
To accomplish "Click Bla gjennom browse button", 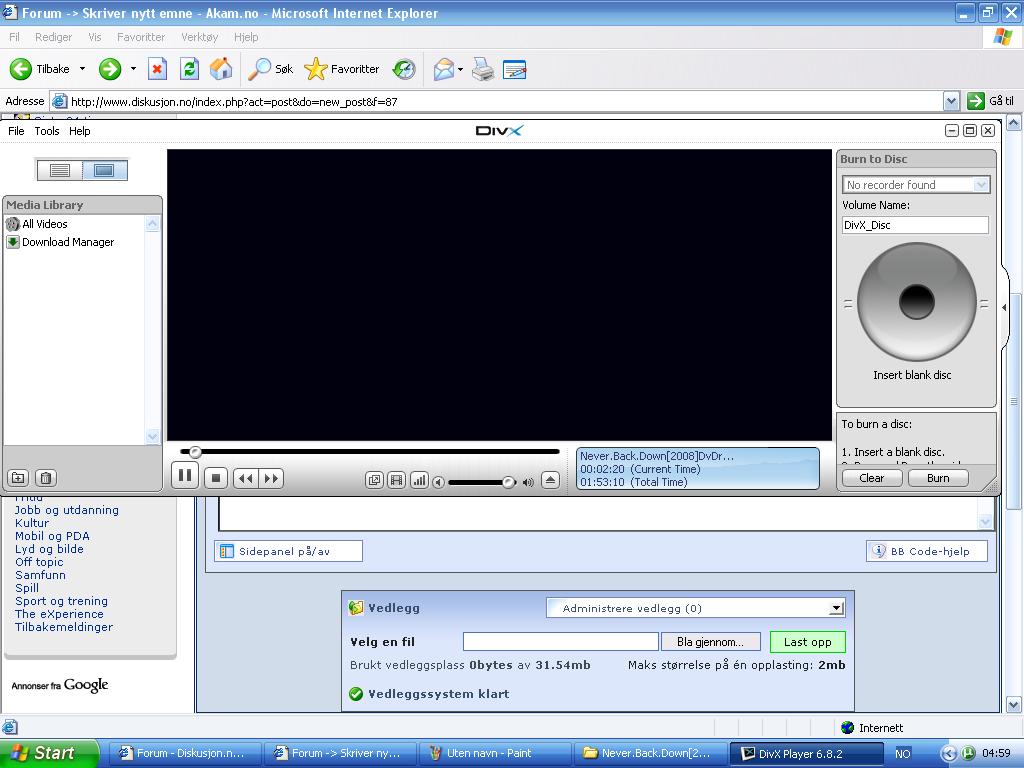I will [711, 642].
